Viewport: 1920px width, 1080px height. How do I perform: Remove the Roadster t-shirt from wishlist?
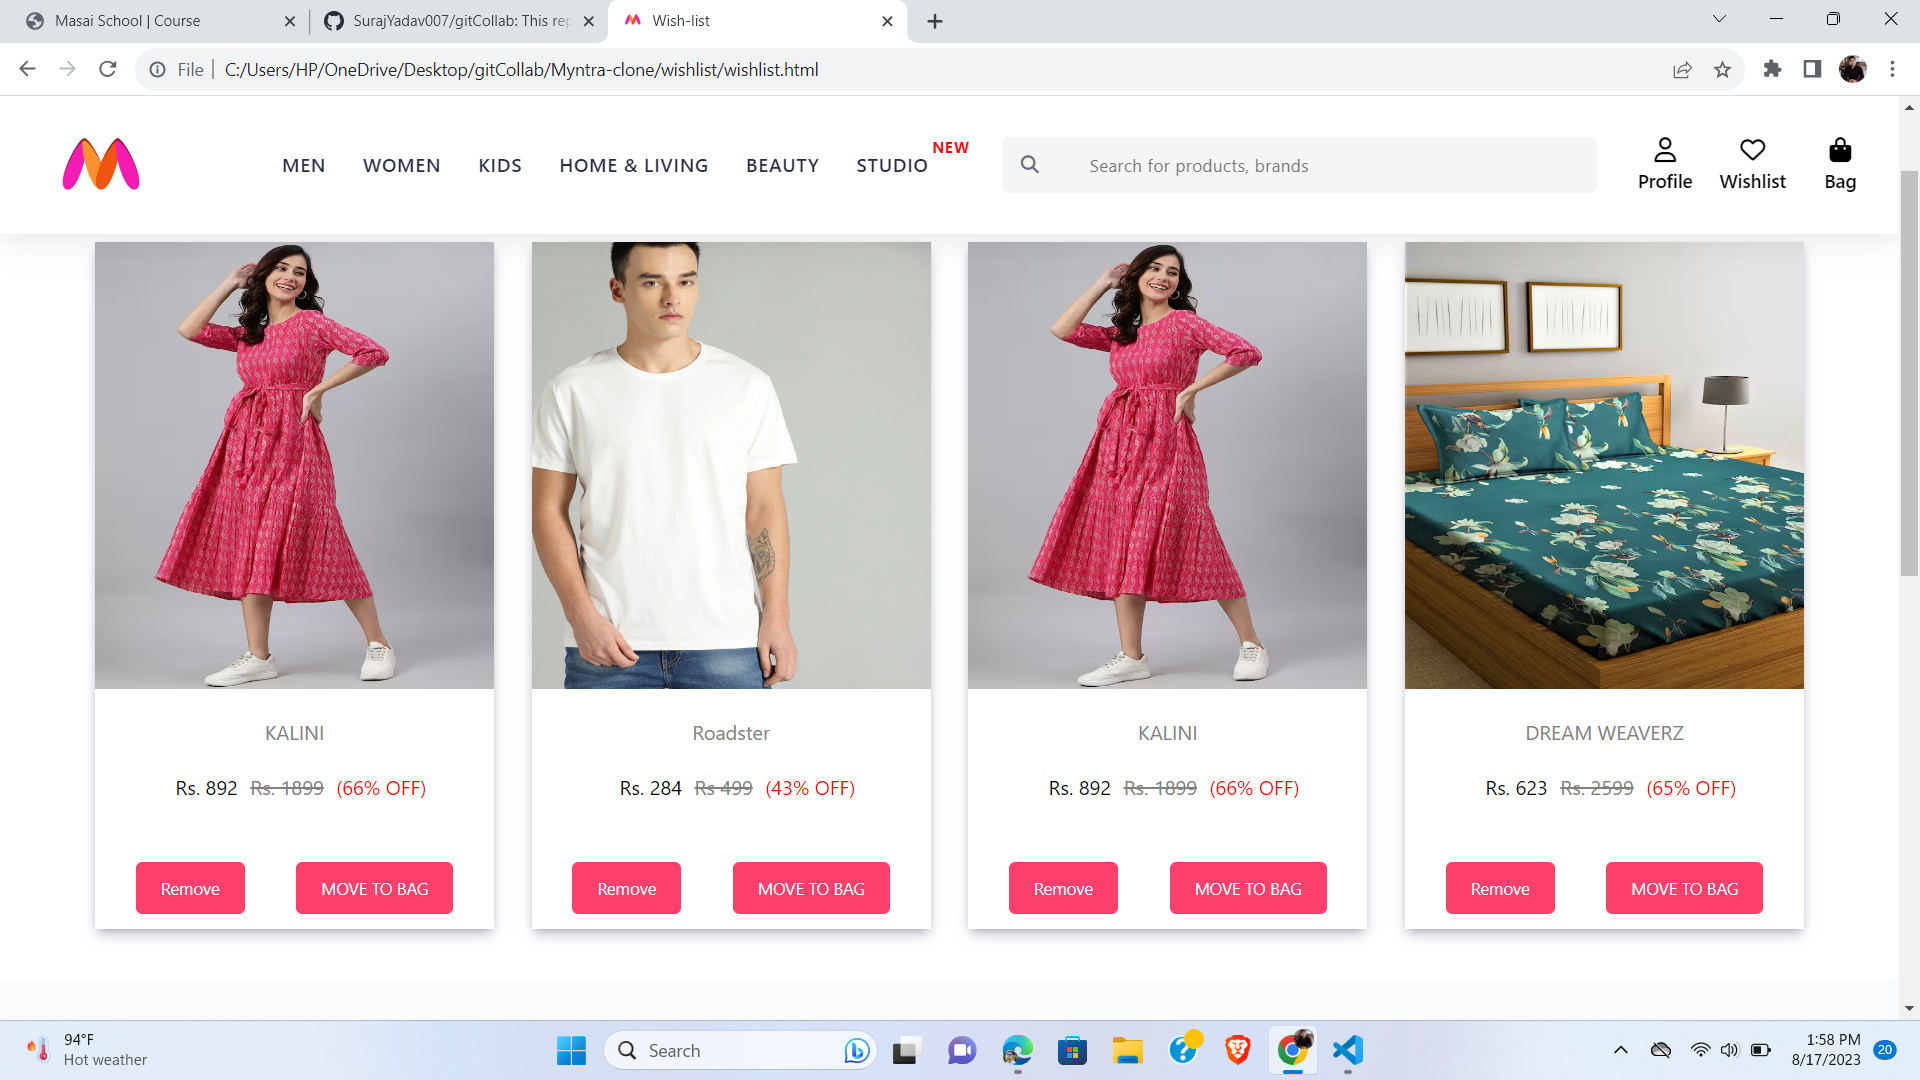point(626,887)
